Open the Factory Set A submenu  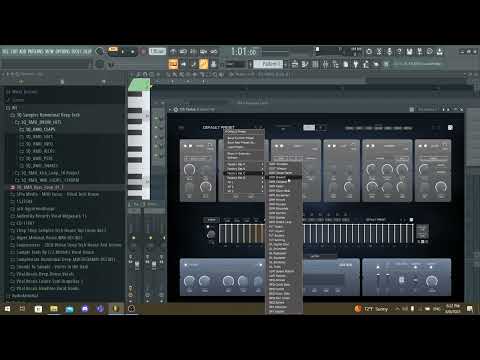click(x=245, y=164)
